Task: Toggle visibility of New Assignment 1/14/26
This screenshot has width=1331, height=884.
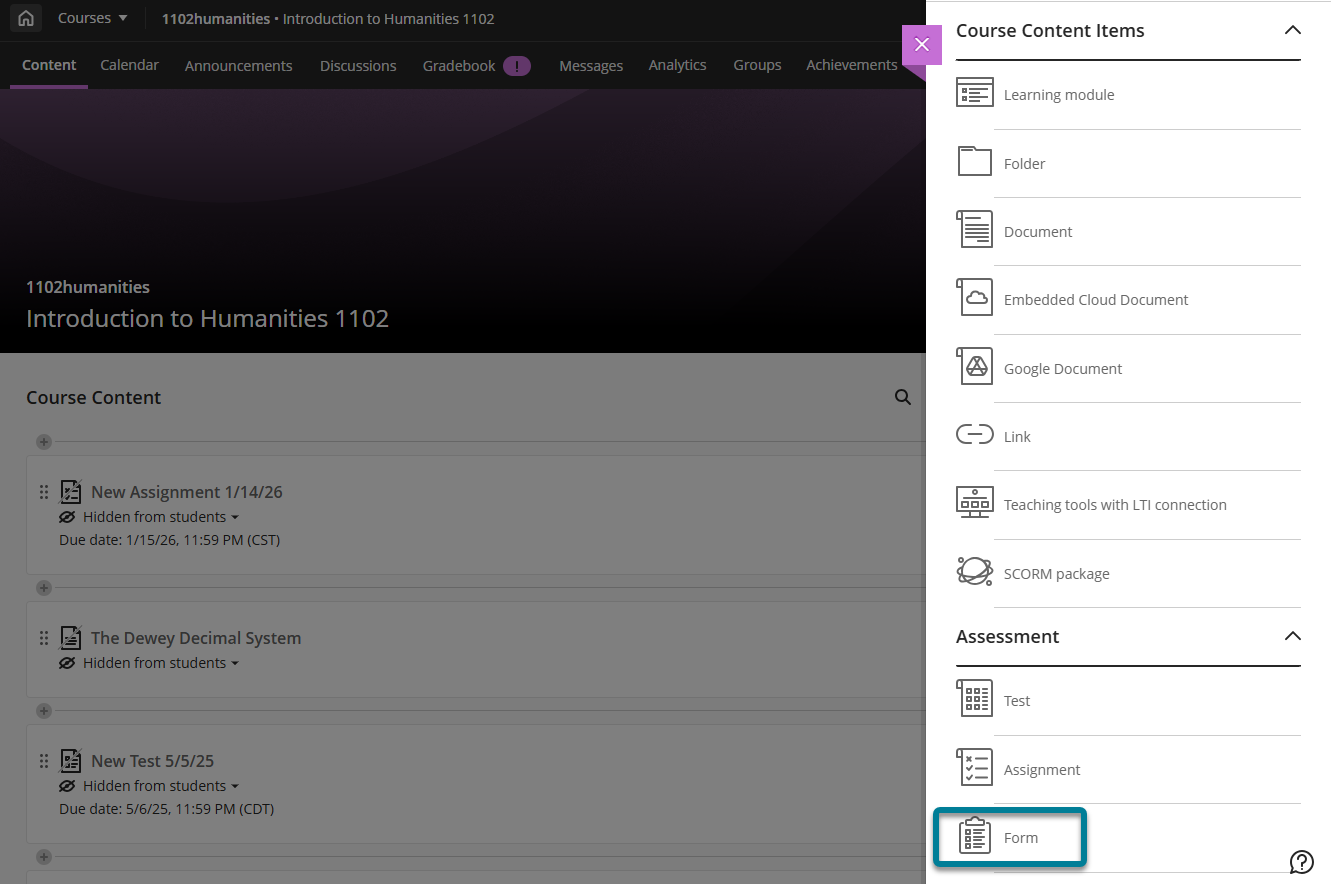Action: [x=148, y=516]
